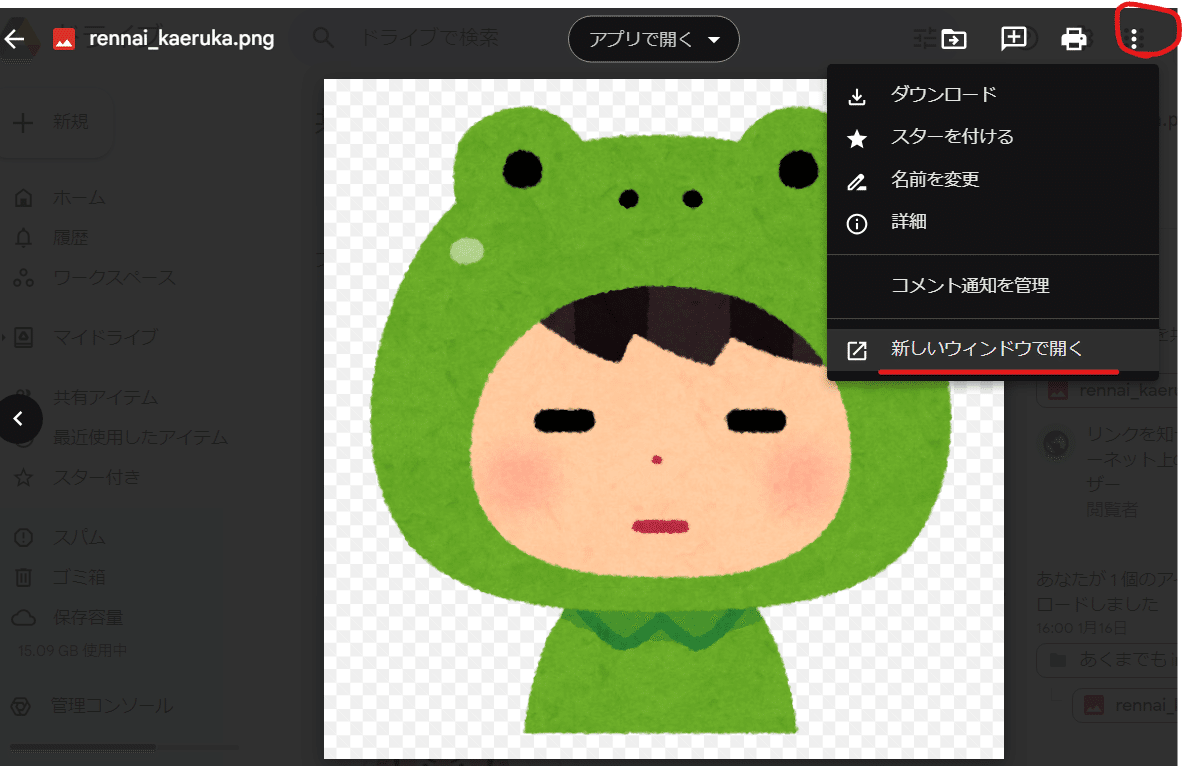Choose 名前を変更 from the menu
This screenshot has height=766, width=1182.
(x=993, y=179)
